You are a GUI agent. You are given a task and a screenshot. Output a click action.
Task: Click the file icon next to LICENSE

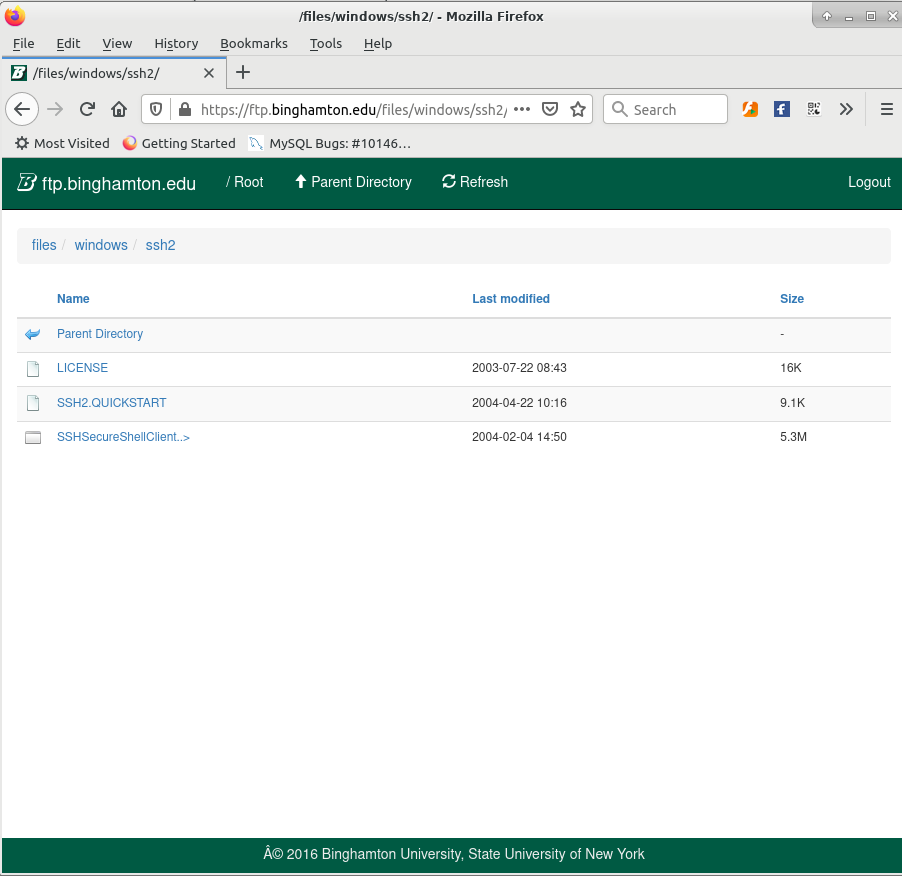(x=33, y=369)
